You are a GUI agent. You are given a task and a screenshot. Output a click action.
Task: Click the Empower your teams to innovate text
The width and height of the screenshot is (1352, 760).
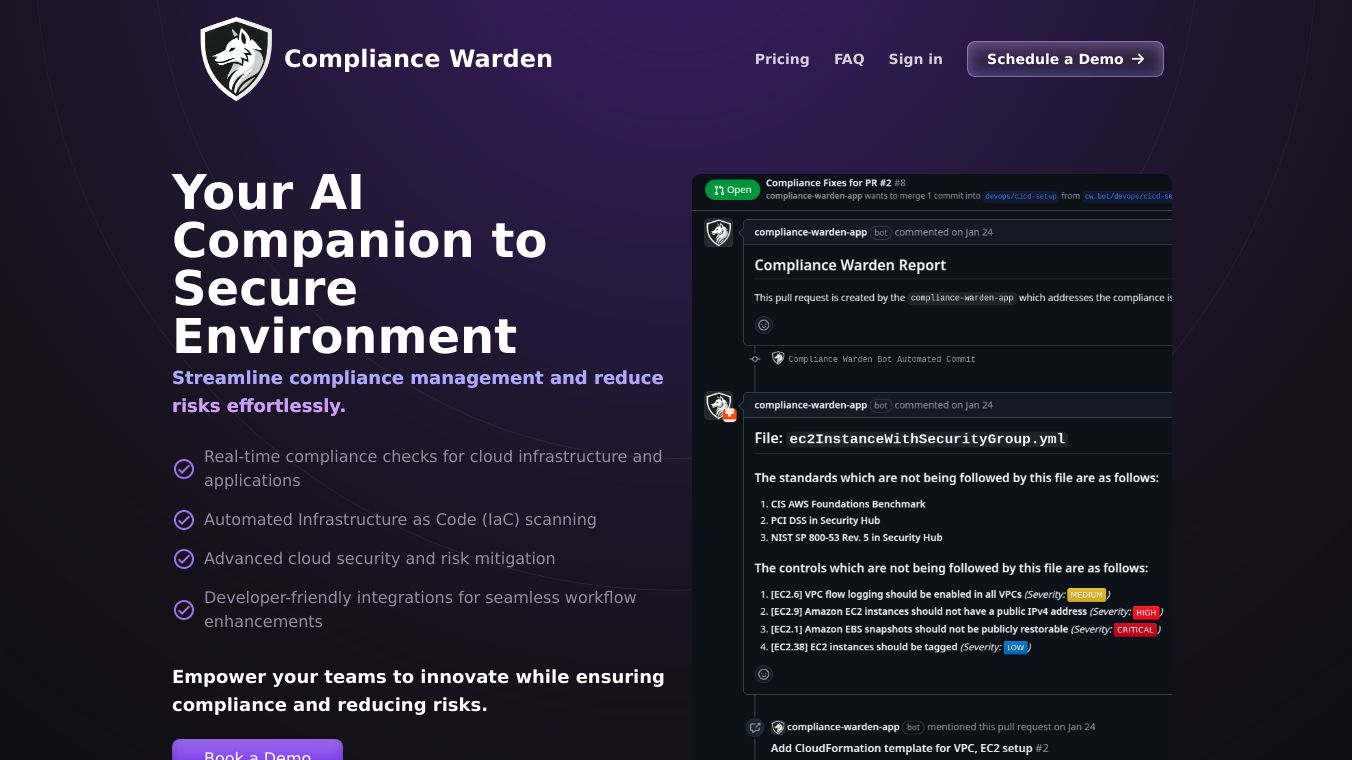[418, 691]
